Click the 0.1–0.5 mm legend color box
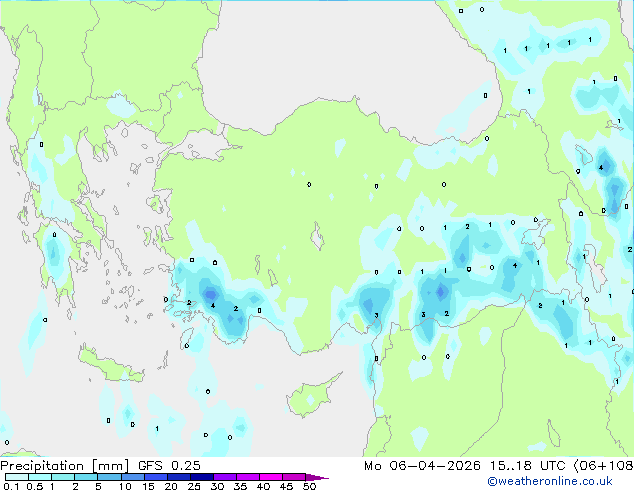 [17, 477]
